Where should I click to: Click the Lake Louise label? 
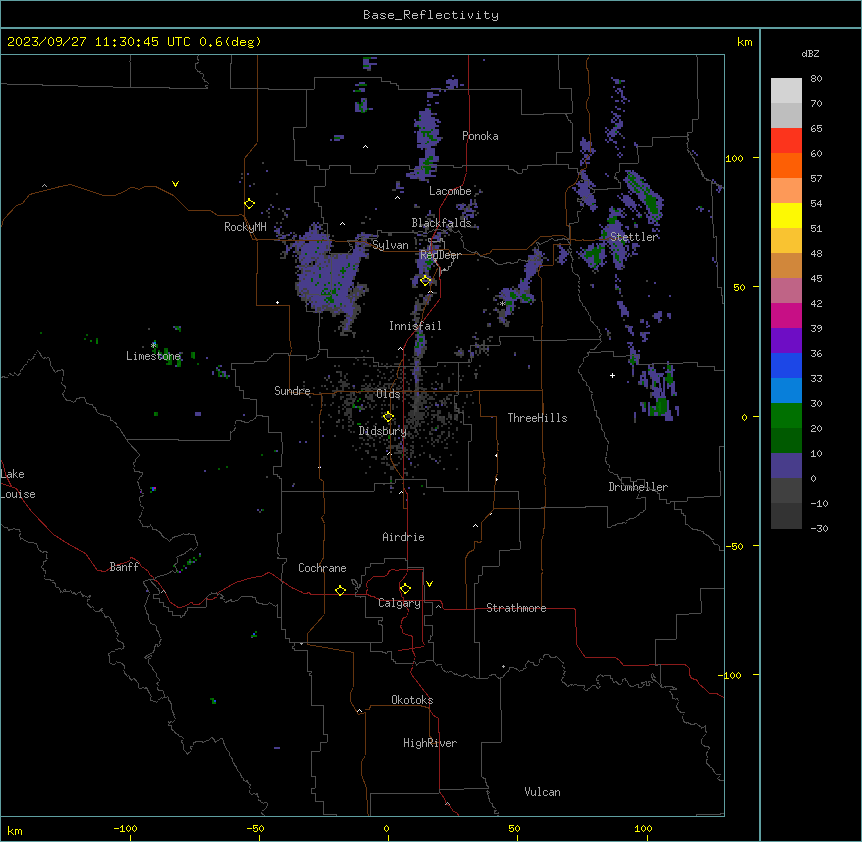pos(18,484)
